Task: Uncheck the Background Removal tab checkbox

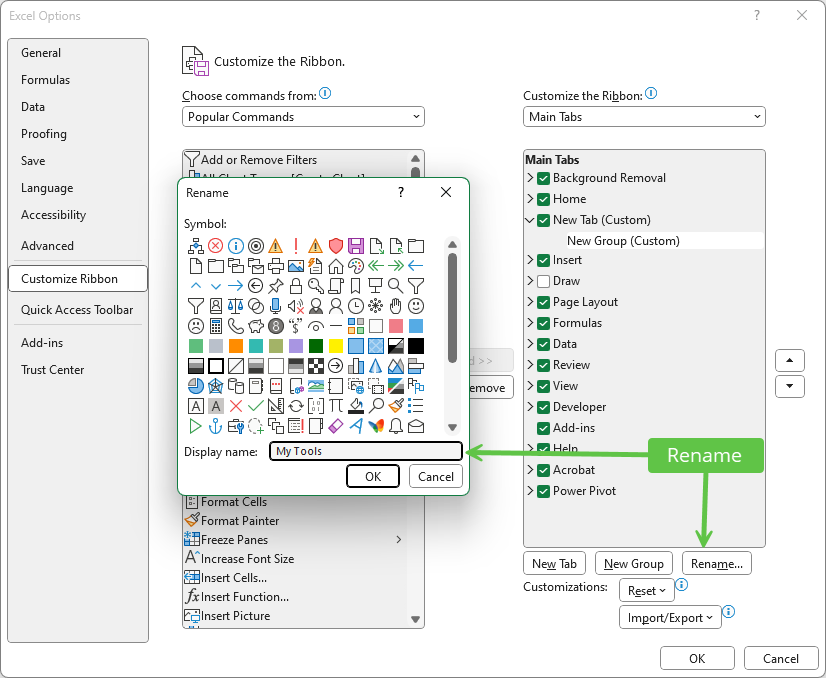Action: click(x=544, y=178)
